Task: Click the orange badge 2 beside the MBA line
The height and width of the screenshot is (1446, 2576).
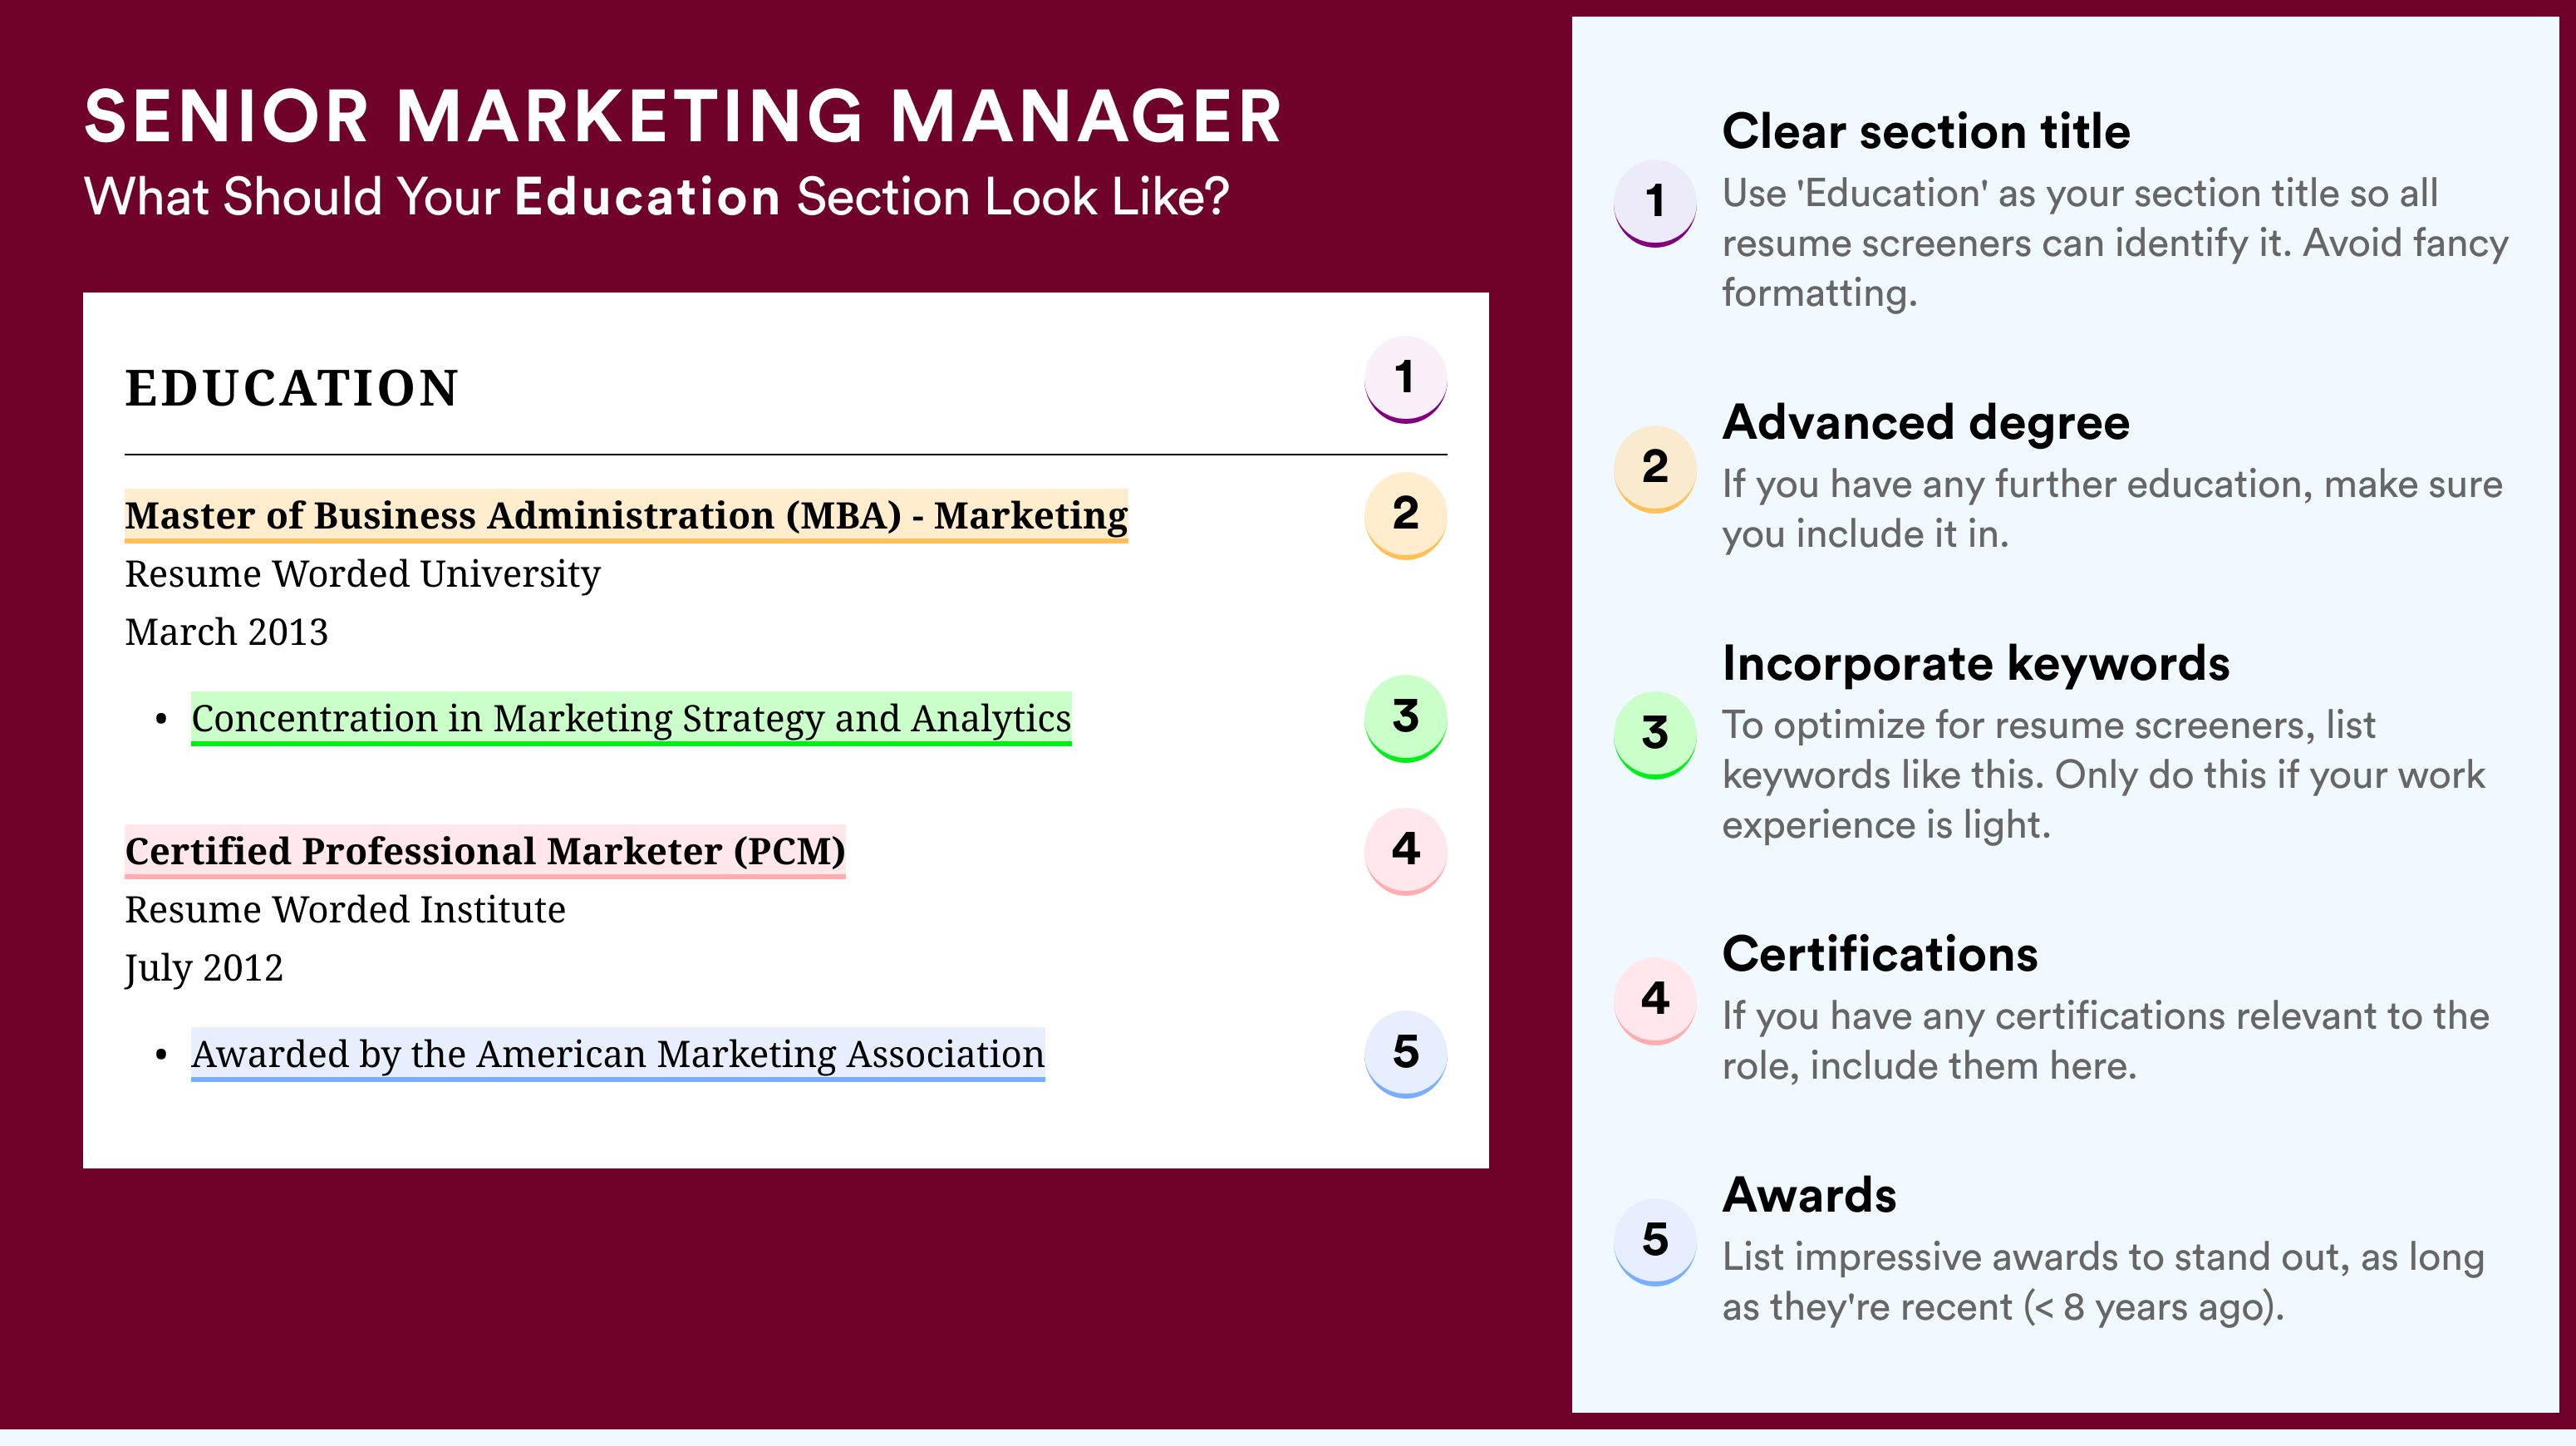Action: click(1405, 516)
